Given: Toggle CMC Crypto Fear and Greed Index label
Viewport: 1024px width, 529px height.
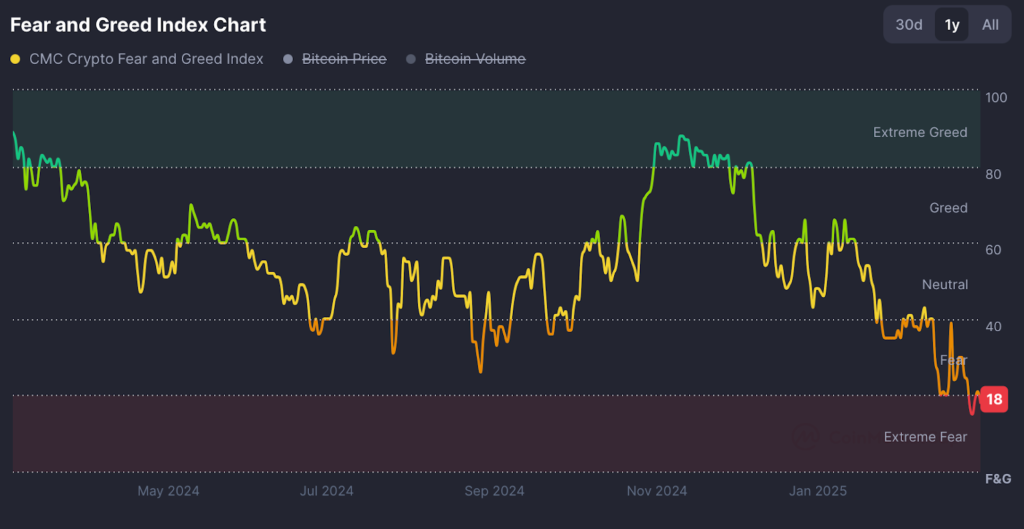Looking at the screenshot, I should (146, 59).
